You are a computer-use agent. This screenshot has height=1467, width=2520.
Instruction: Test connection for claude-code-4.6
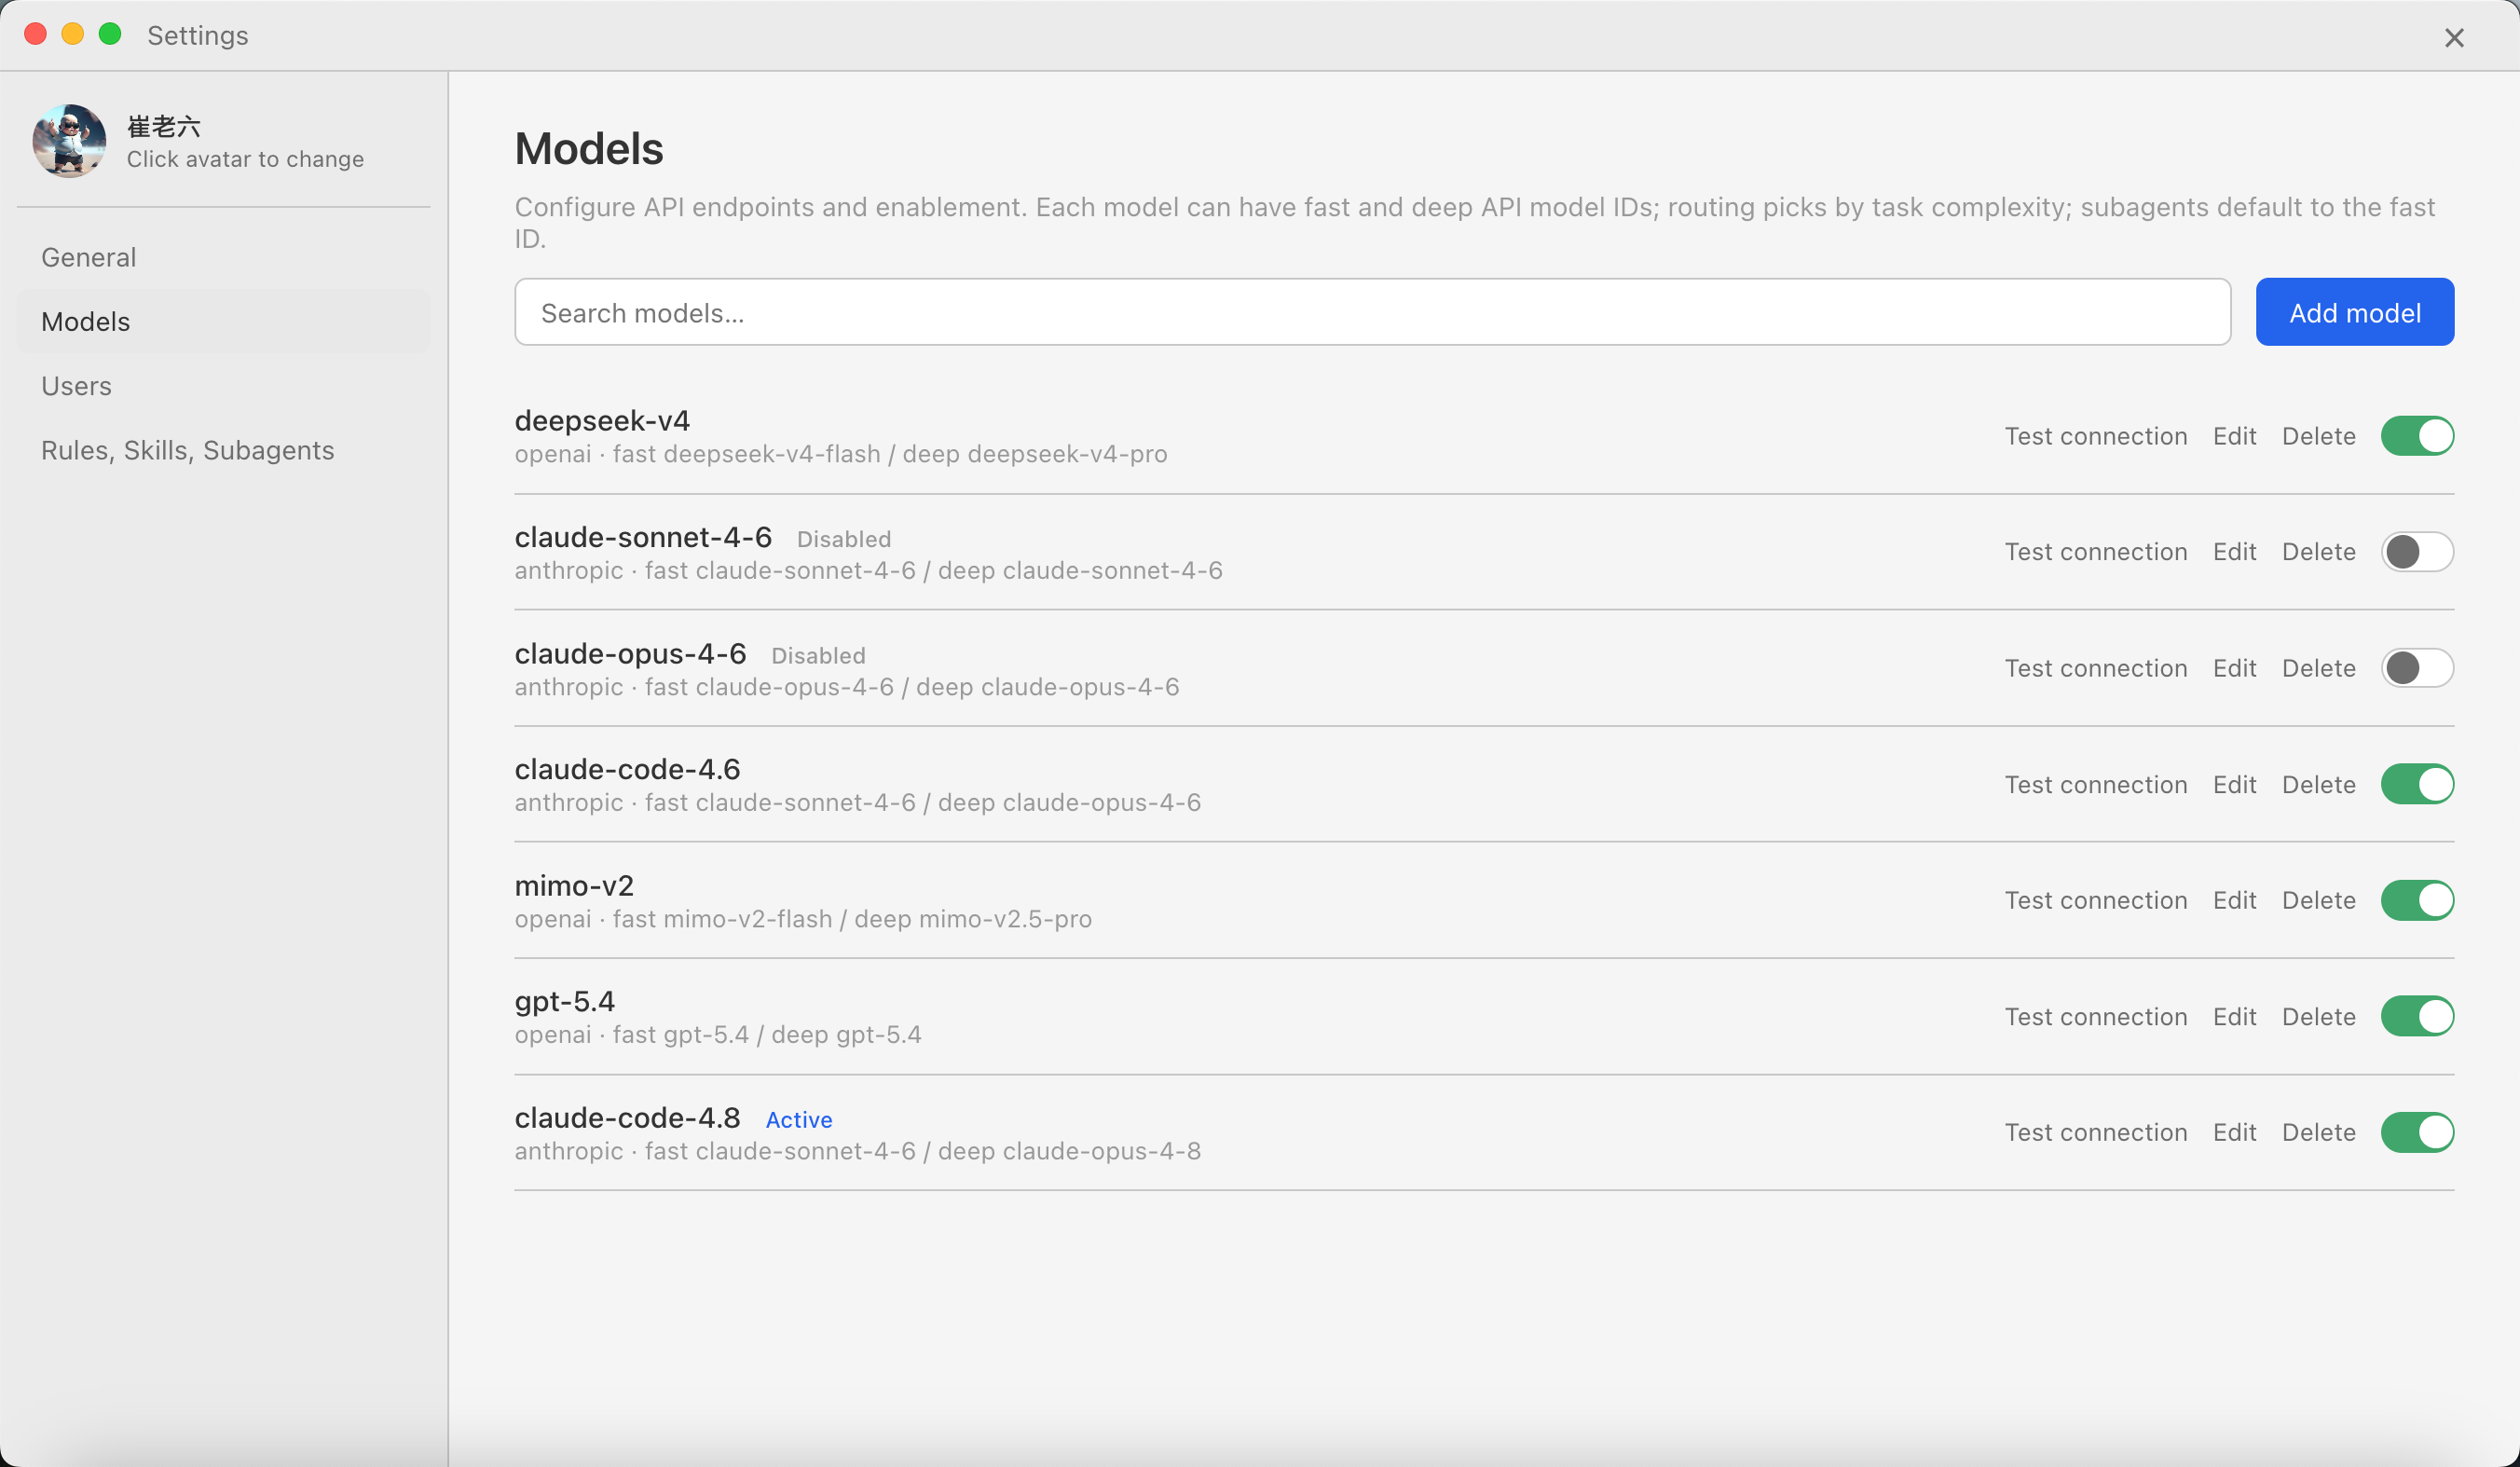pyautogui.click(x=2096, y=785)
